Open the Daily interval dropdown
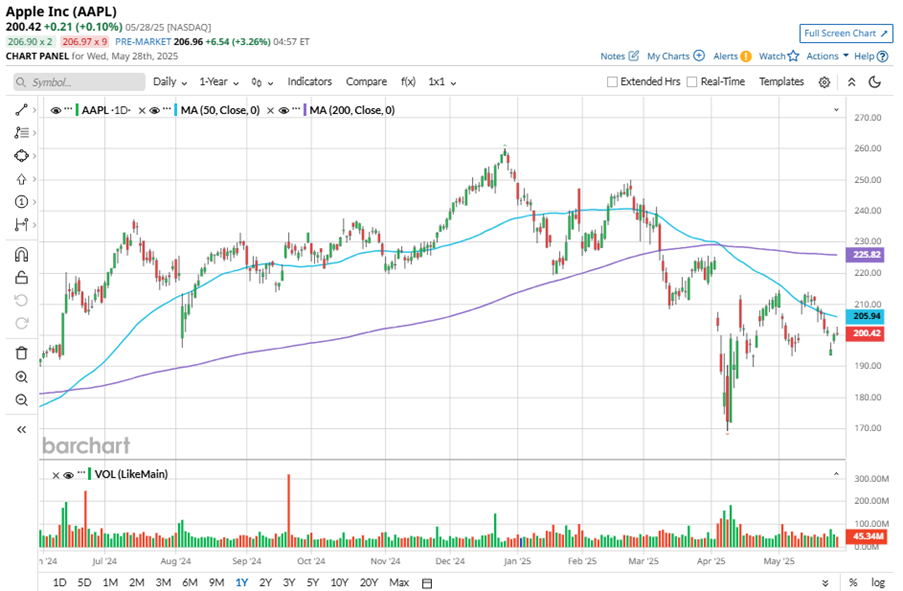The width and height of the screenshot is (903, 591). tap(169, 82)
